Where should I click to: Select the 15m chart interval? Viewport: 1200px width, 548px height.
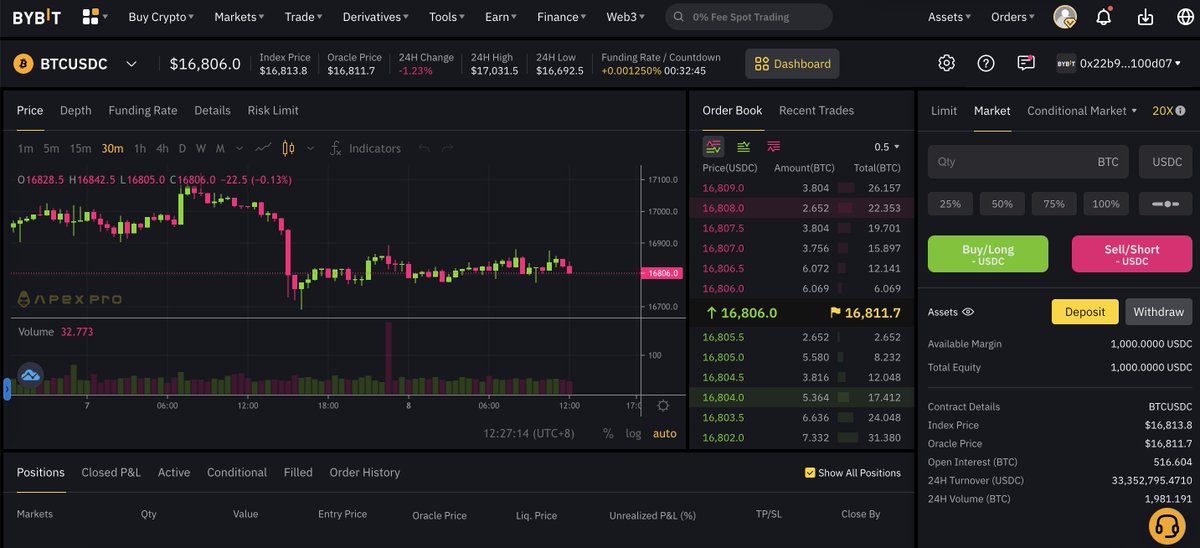pyautogui.click(x=80, y=148)
